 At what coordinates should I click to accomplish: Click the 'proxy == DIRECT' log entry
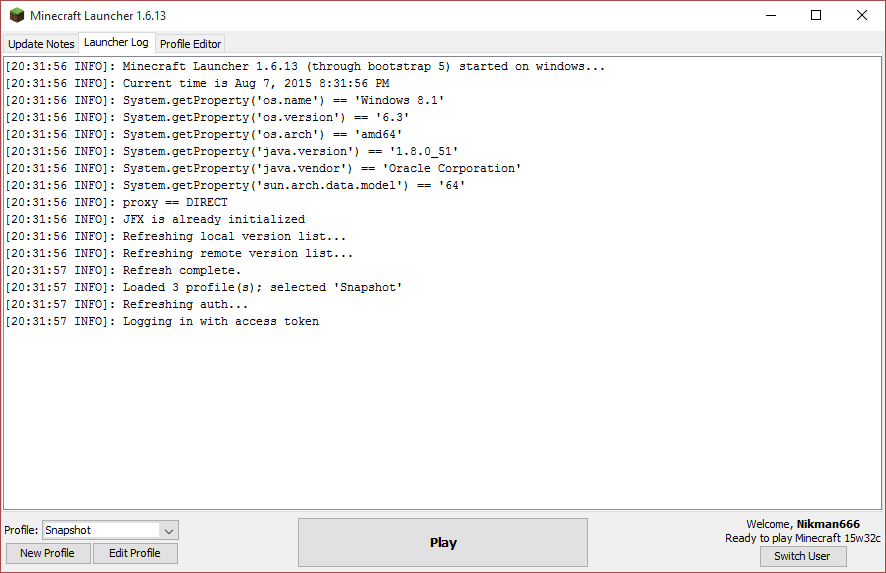point(175,202)
